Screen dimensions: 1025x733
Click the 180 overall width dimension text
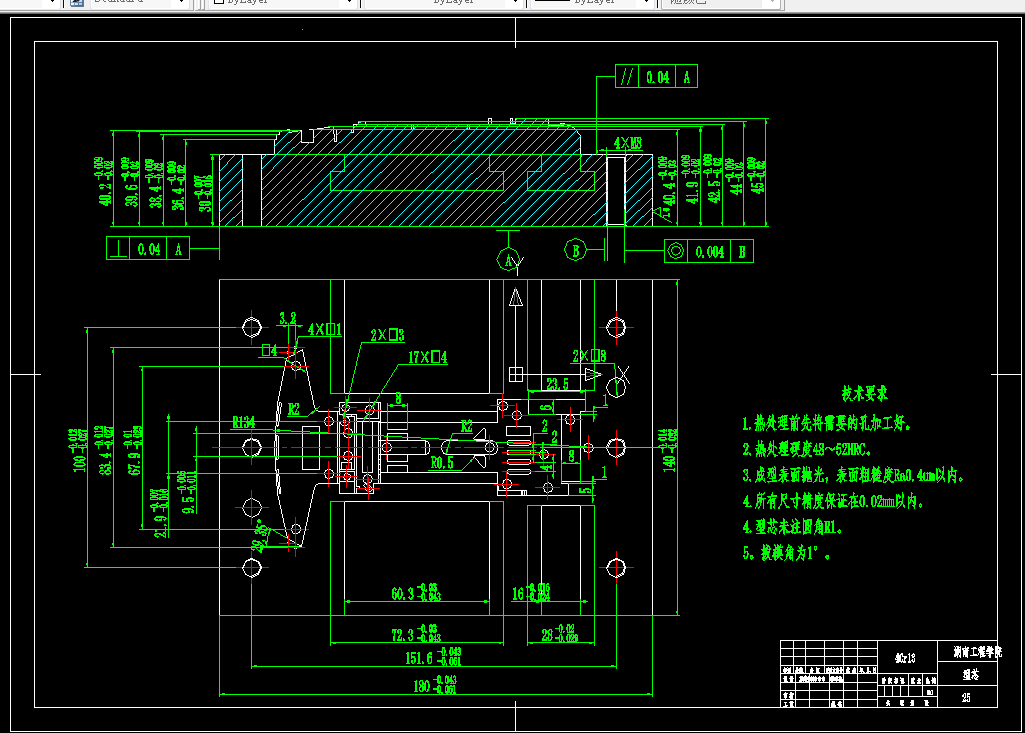pyautogui.click(x=435, y=685)
